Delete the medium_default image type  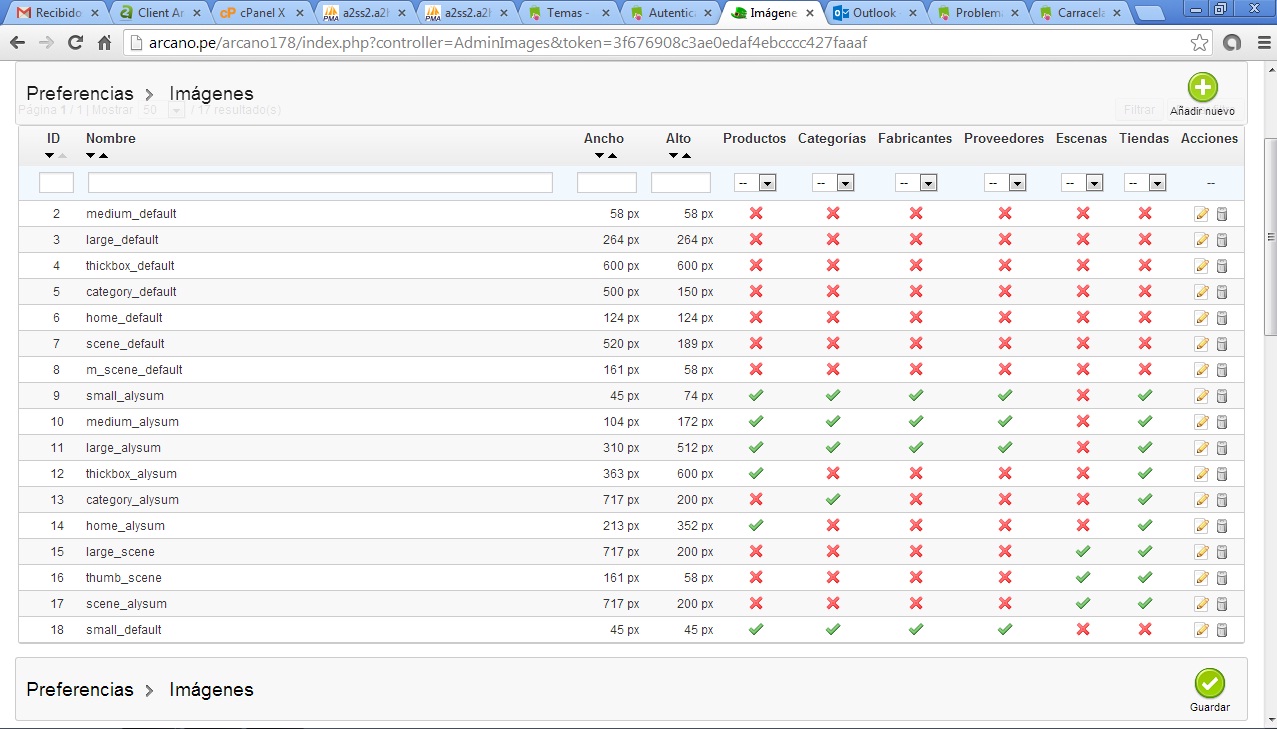coord(1222,214)
